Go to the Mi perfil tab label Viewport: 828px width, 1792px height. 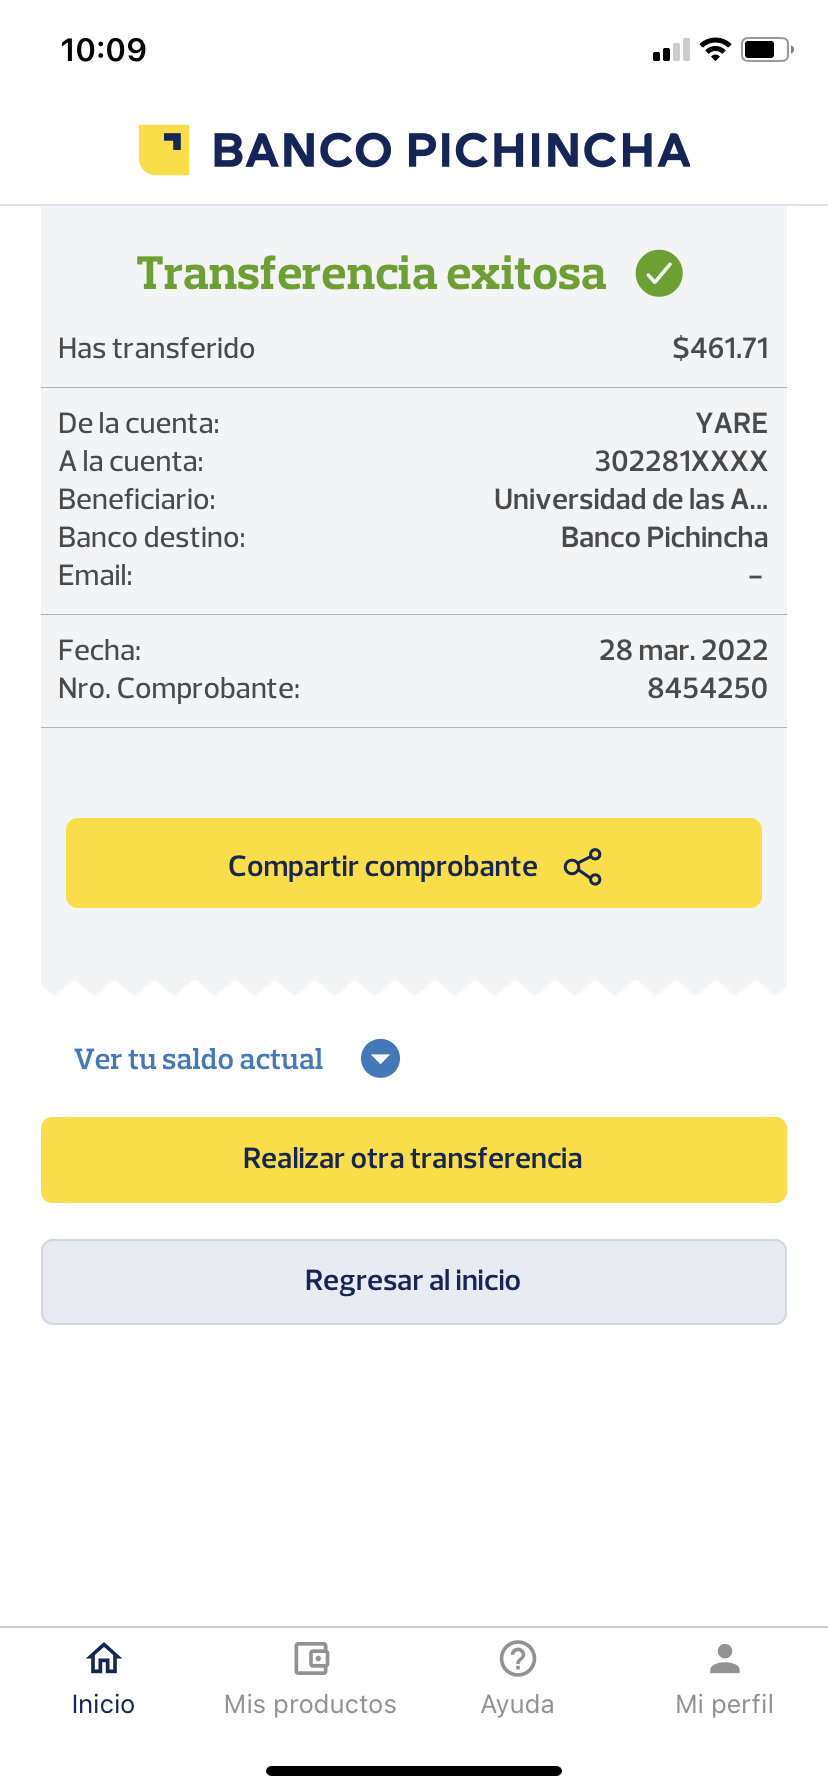tap(725, 1704)
